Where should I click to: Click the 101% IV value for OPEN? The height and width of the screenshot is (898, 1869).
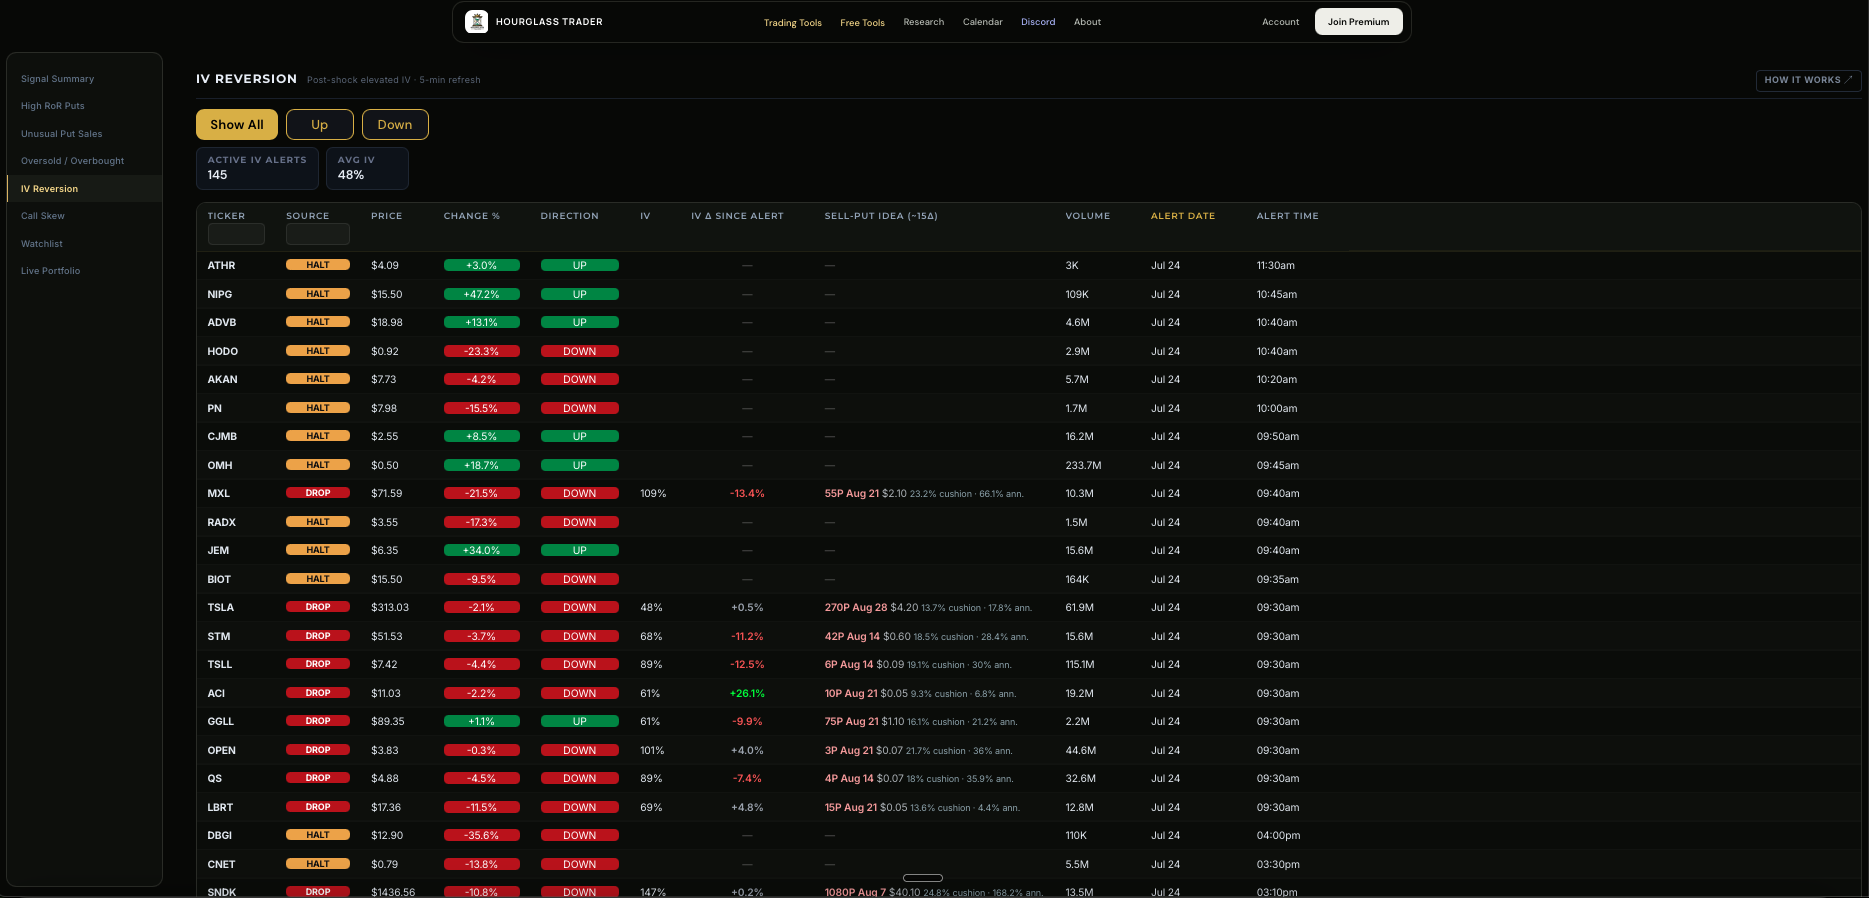[x=652, y=751]
